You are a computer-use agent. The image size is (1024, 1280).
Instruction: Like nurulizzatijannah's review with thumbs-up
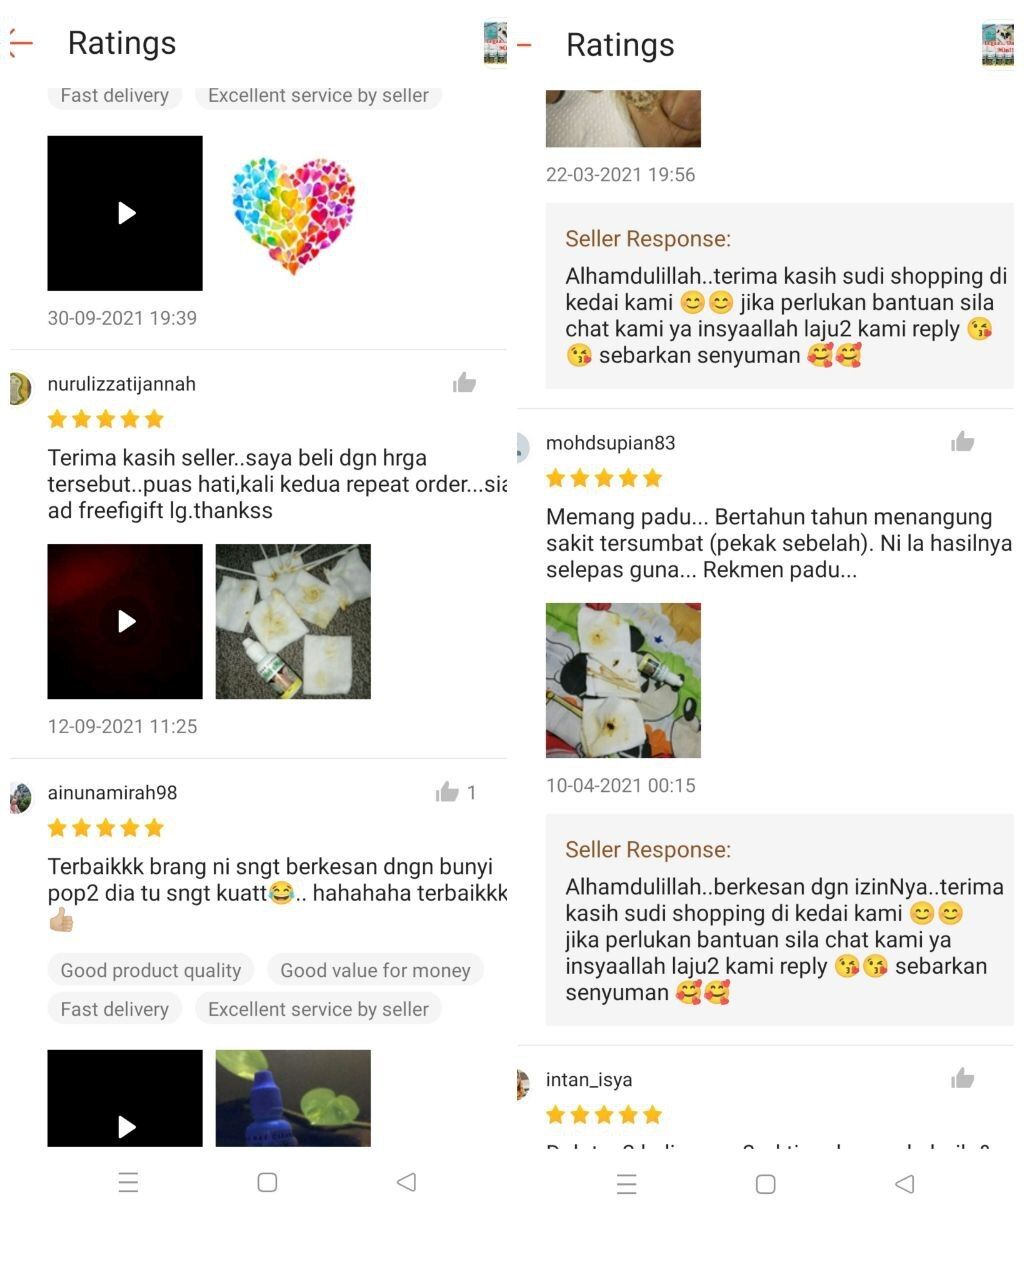[464, 383]
